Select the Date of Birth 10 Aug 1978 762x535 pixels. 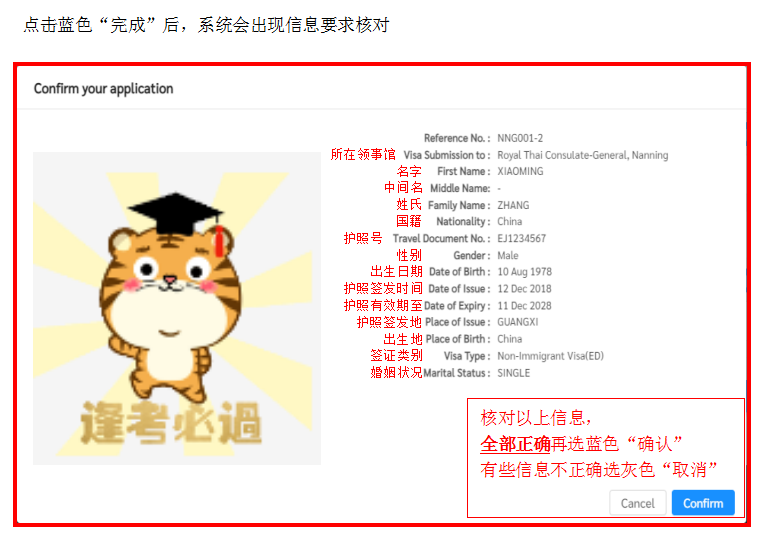pos(524,272)
